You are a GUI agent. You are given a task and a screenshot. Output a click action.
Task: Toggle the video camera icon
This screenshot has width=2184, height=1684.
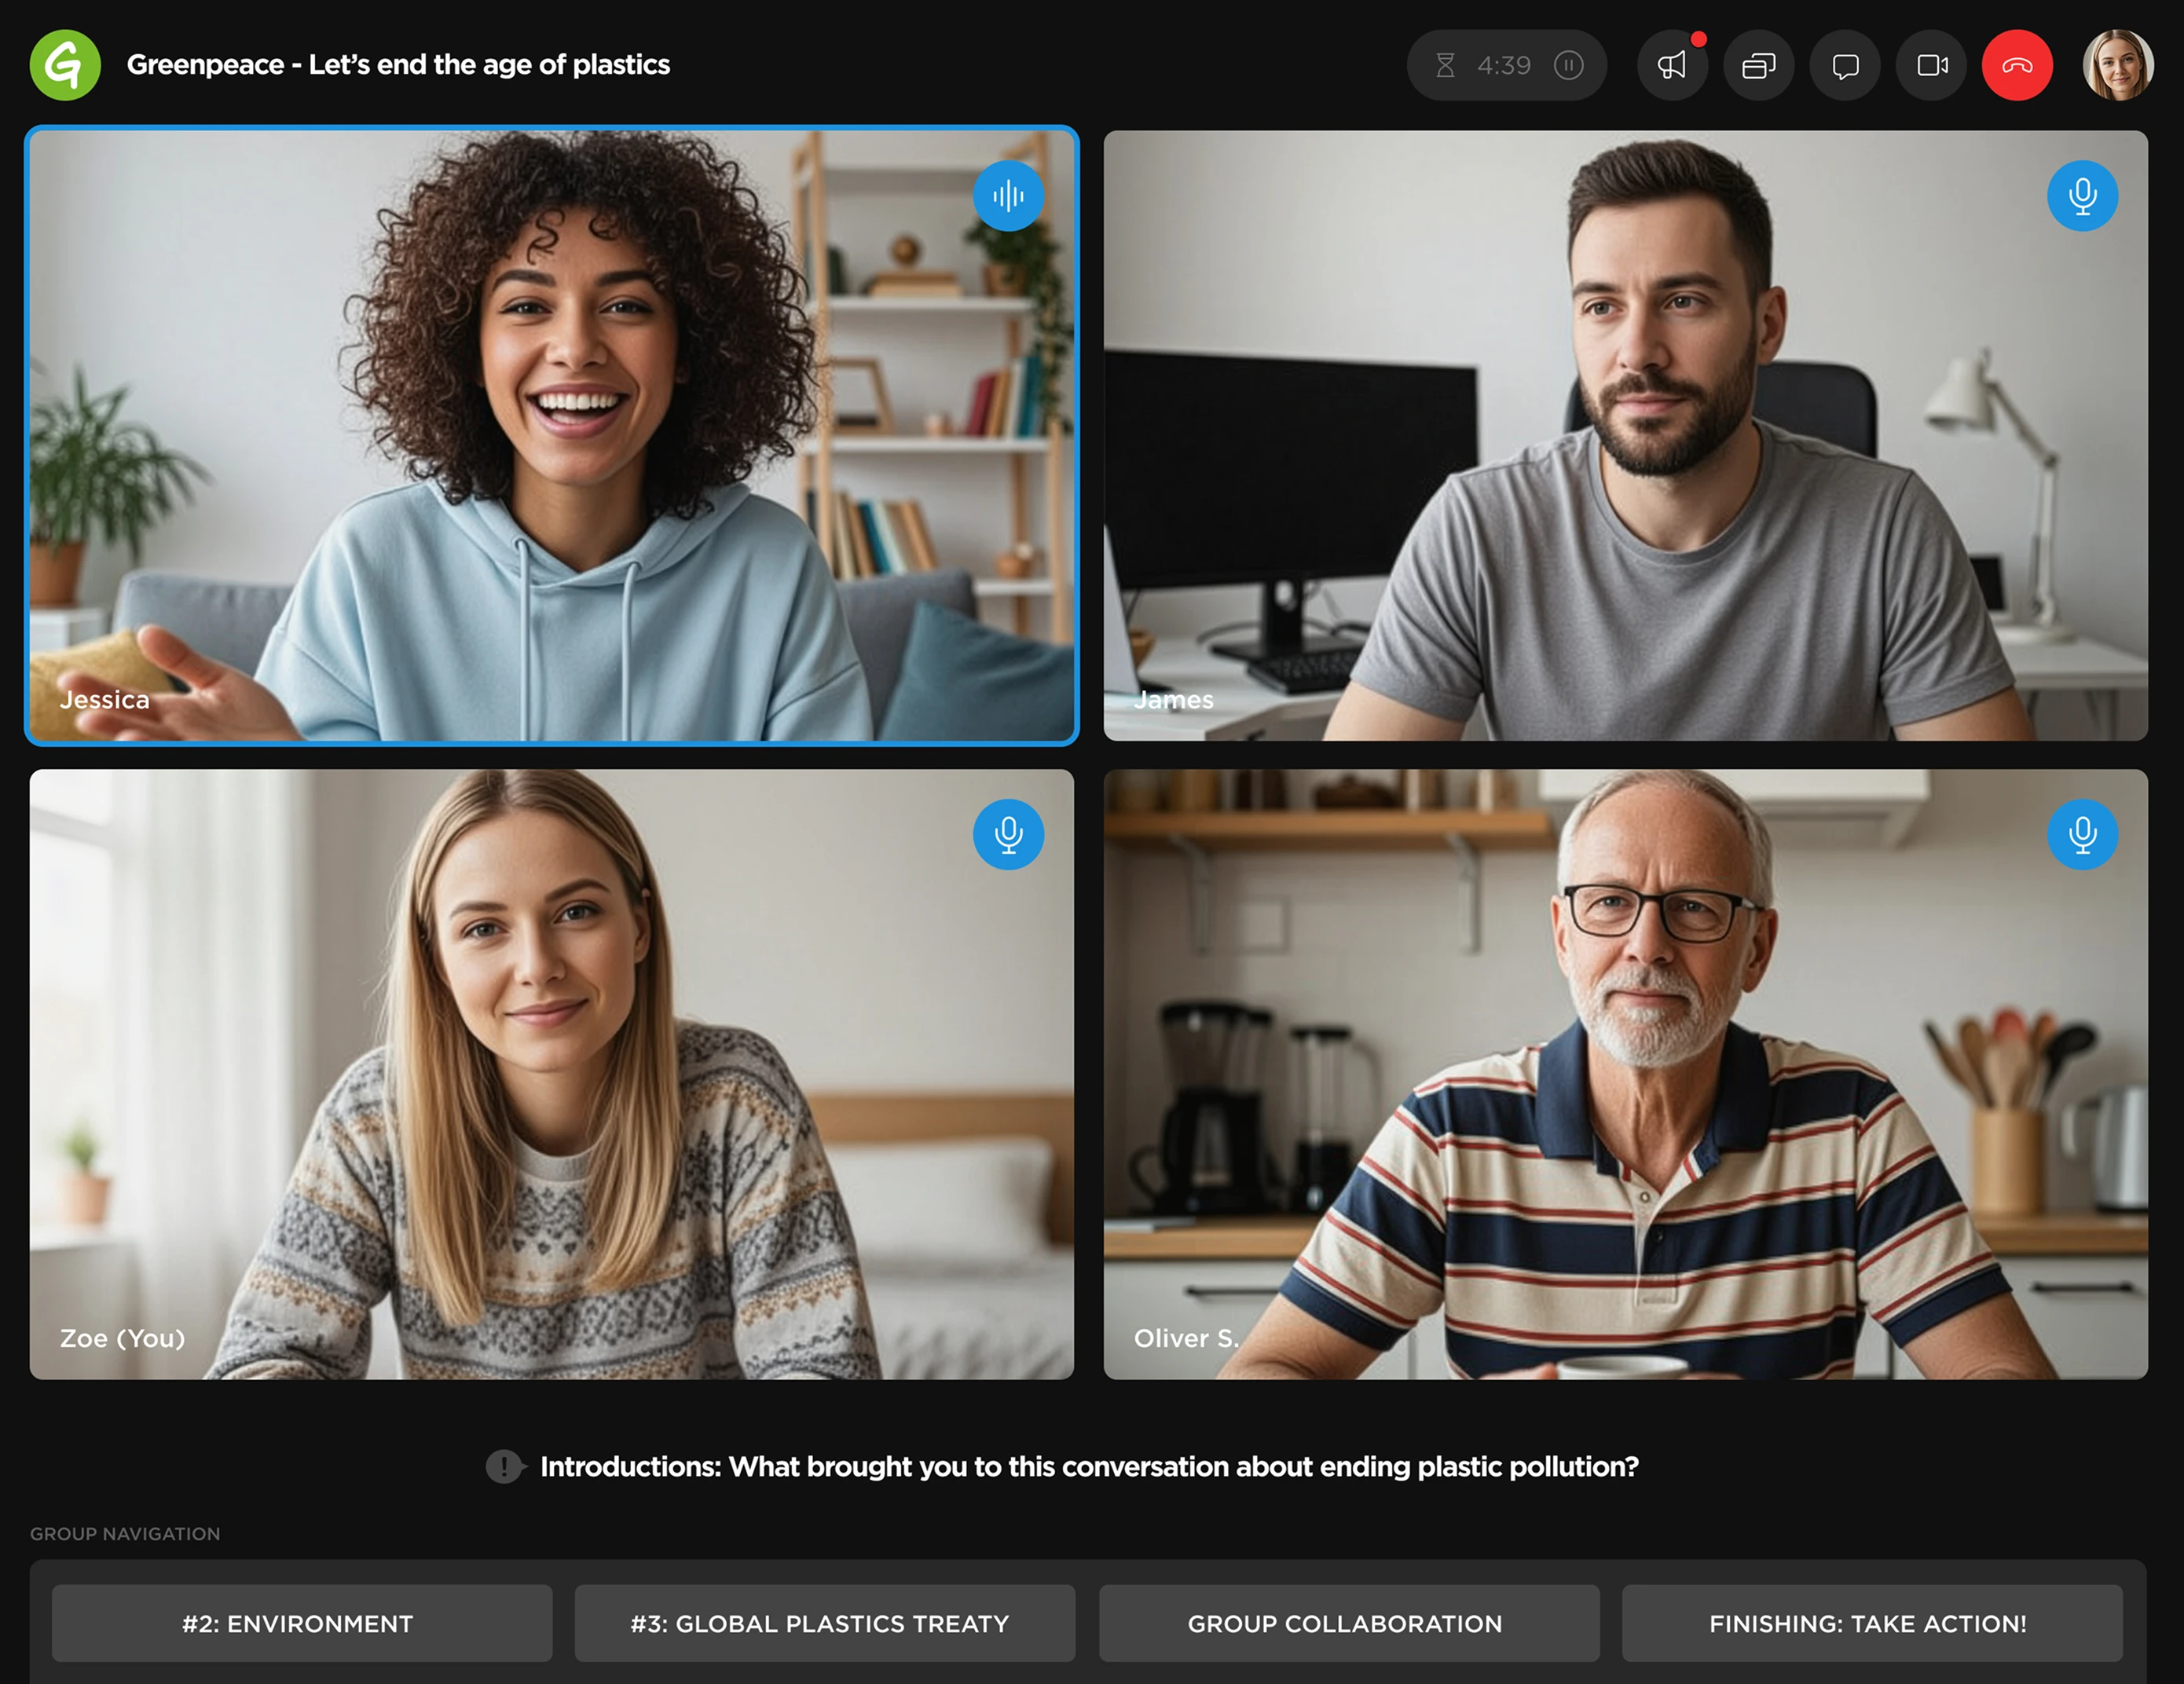tap(1931, 65)
